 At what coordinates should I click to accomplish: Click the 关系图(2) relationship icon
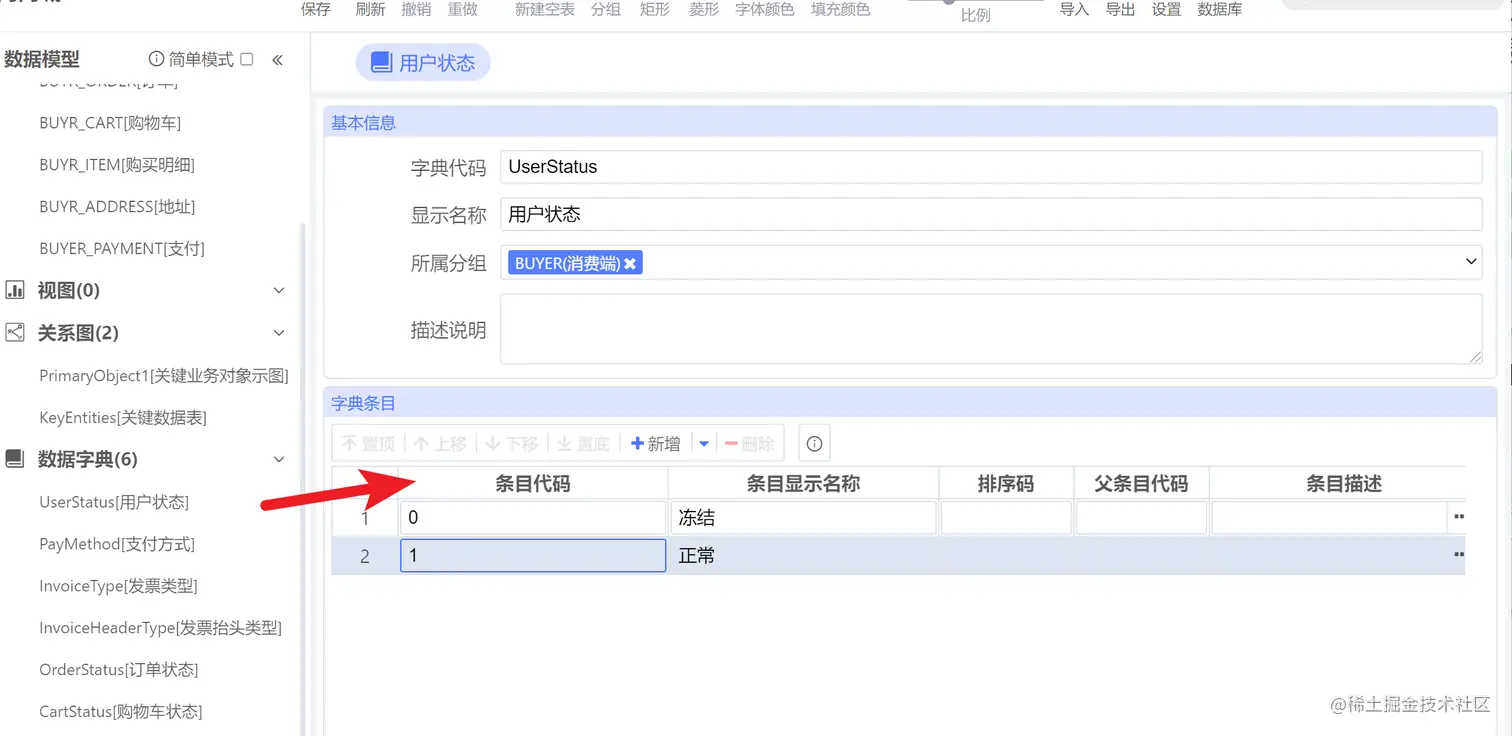pos(15,332)
